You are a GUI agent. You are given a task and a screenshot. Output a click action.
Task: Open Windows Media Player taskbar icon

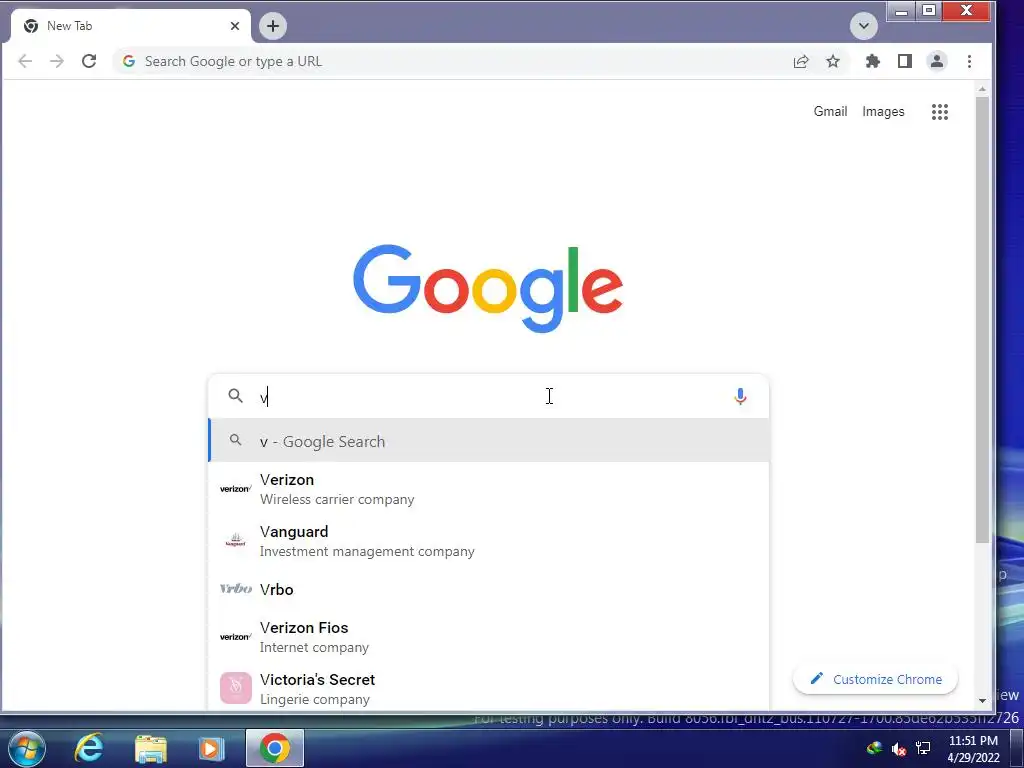point(211,748)
